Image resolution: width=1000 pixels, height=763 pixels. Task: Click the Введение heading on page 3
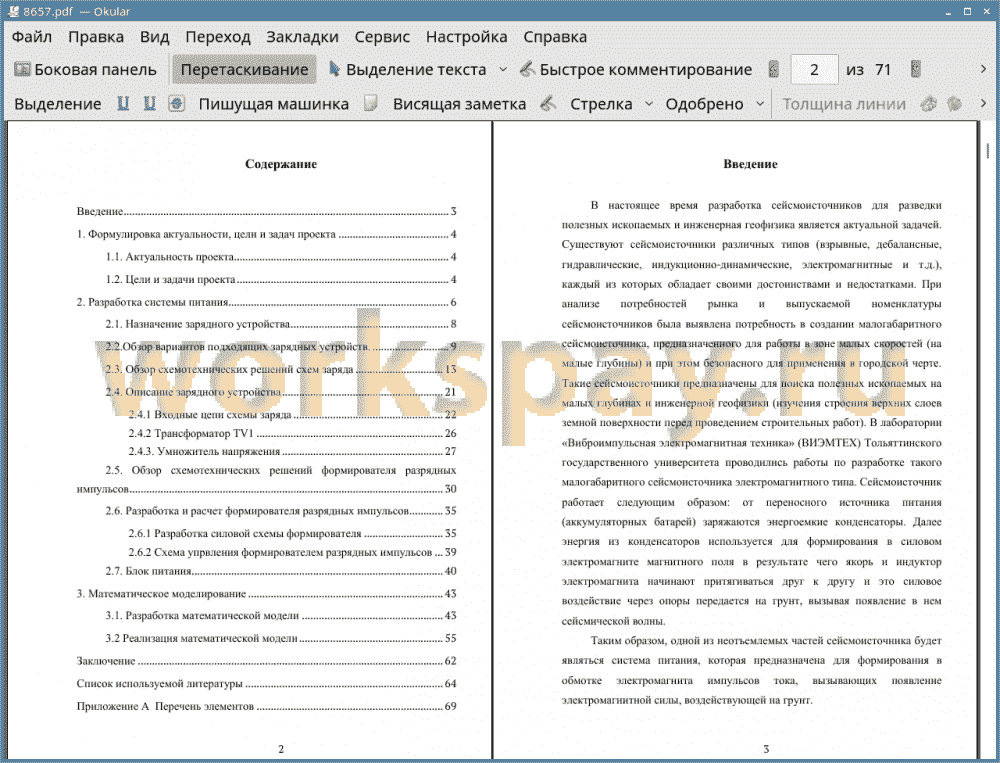(x=750, y=164)
